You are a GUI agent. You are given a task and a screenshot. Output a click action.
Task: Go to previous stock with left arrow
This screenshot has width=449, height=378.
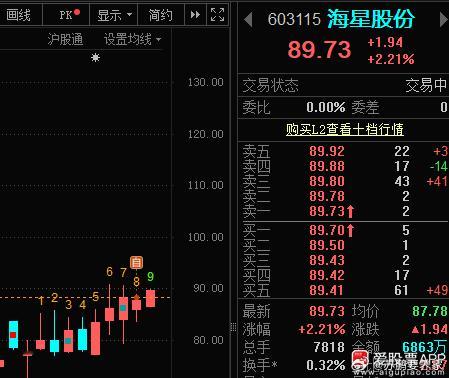click(x=248, y=20)
